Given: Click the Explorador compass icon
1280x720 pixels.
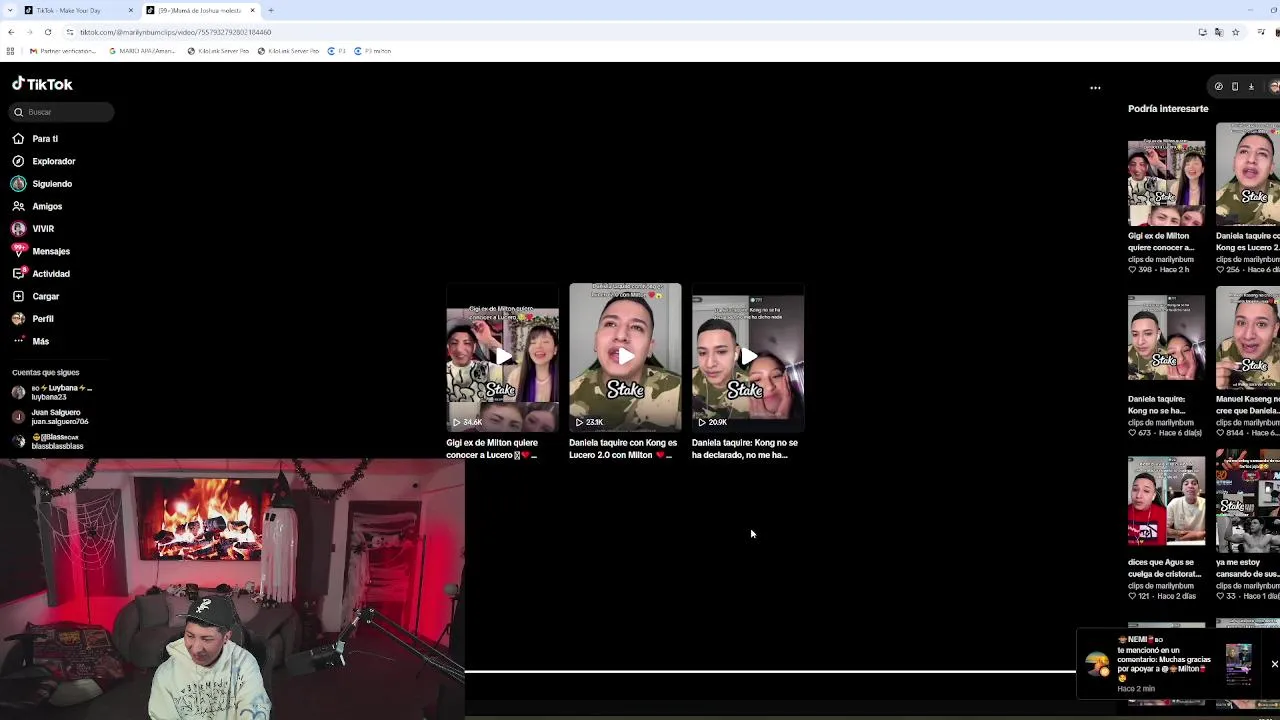Looking at the screenshot, I should [x=18, y=161].
